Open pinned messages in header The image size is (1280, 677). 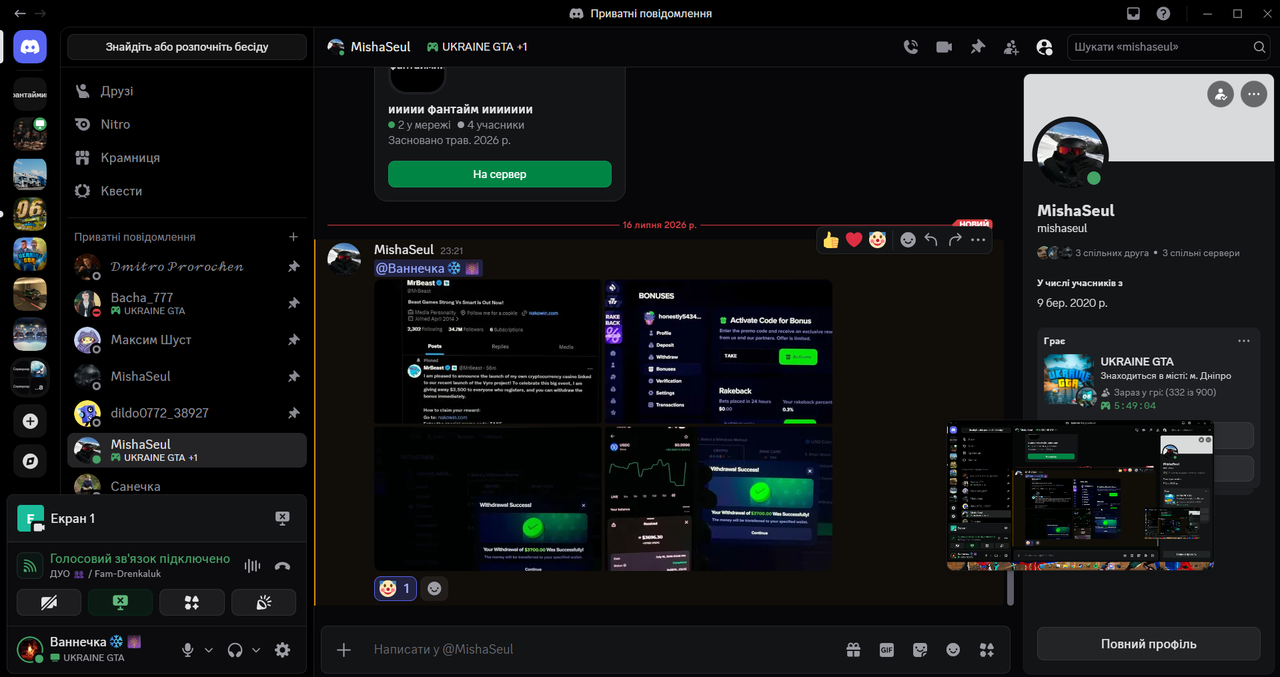click(x=978, y=47)
